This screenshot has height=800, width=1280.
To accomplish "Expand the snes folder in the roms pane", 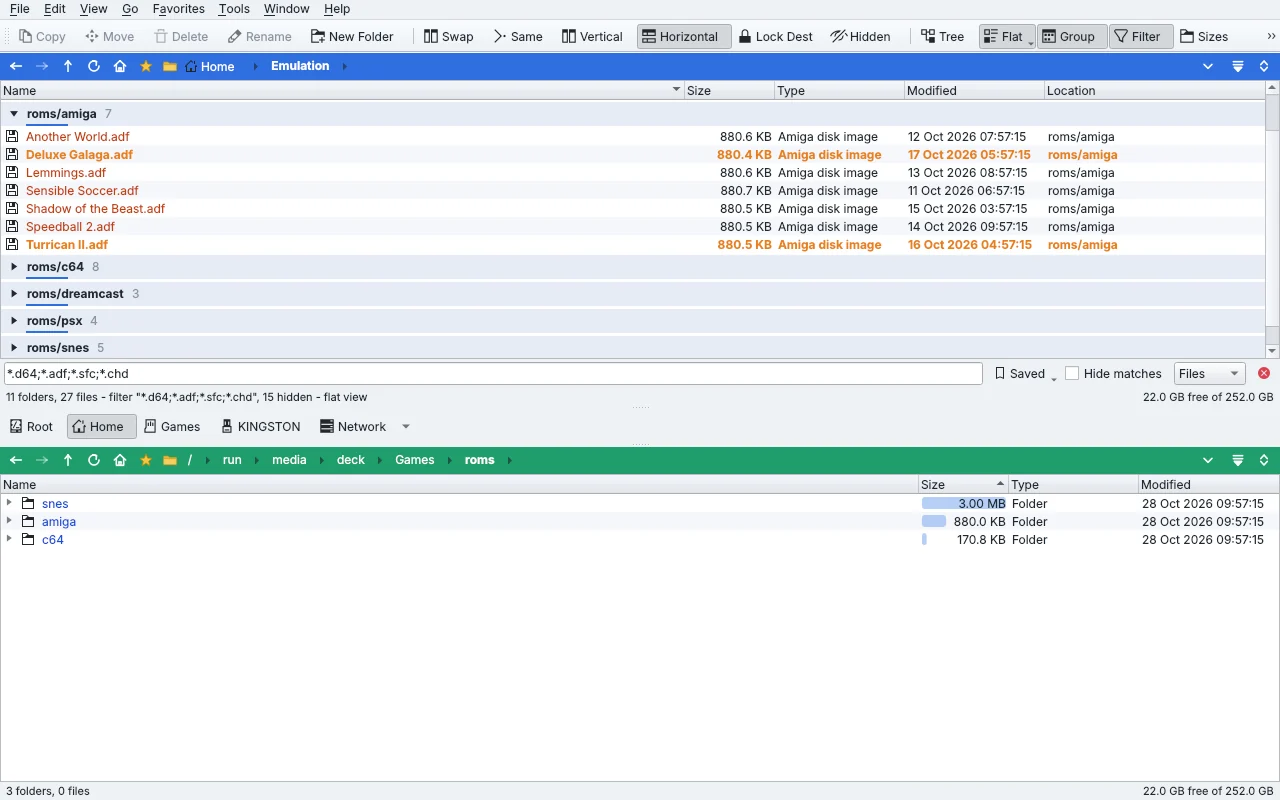I will click(9, 503).
